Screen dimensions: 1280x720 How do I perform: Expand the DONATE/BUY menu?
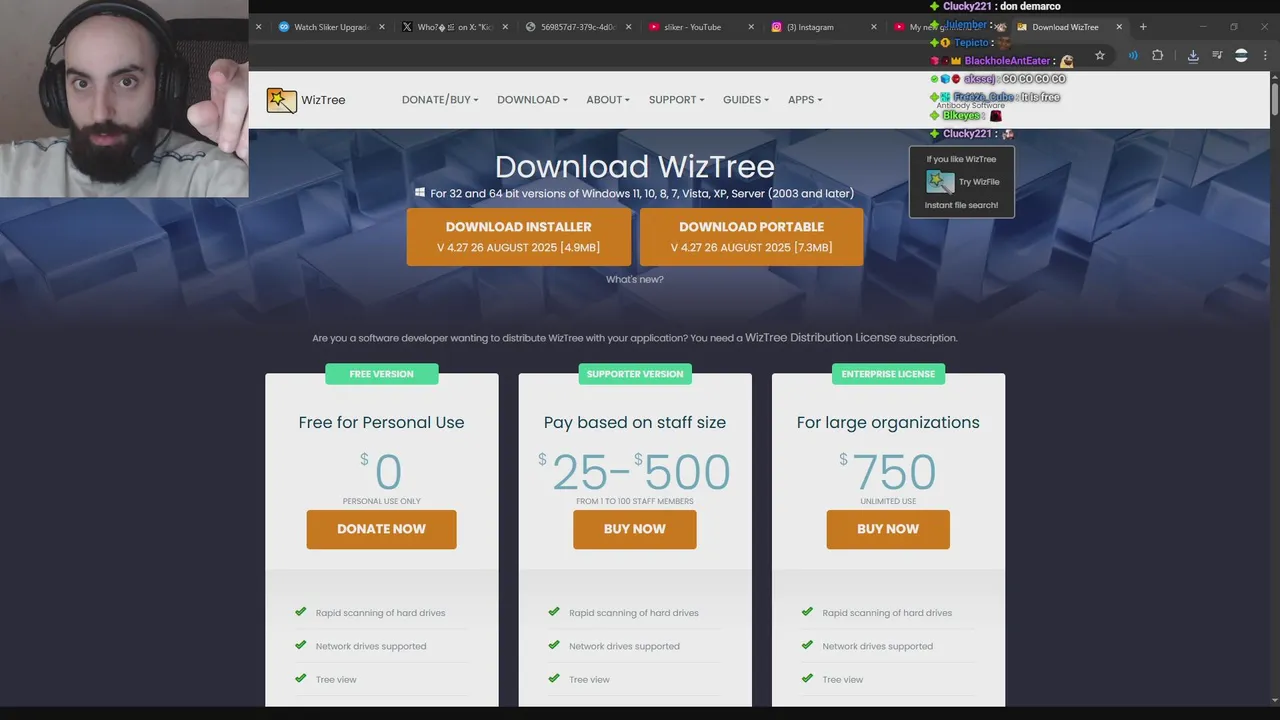(x=440, y=100)
